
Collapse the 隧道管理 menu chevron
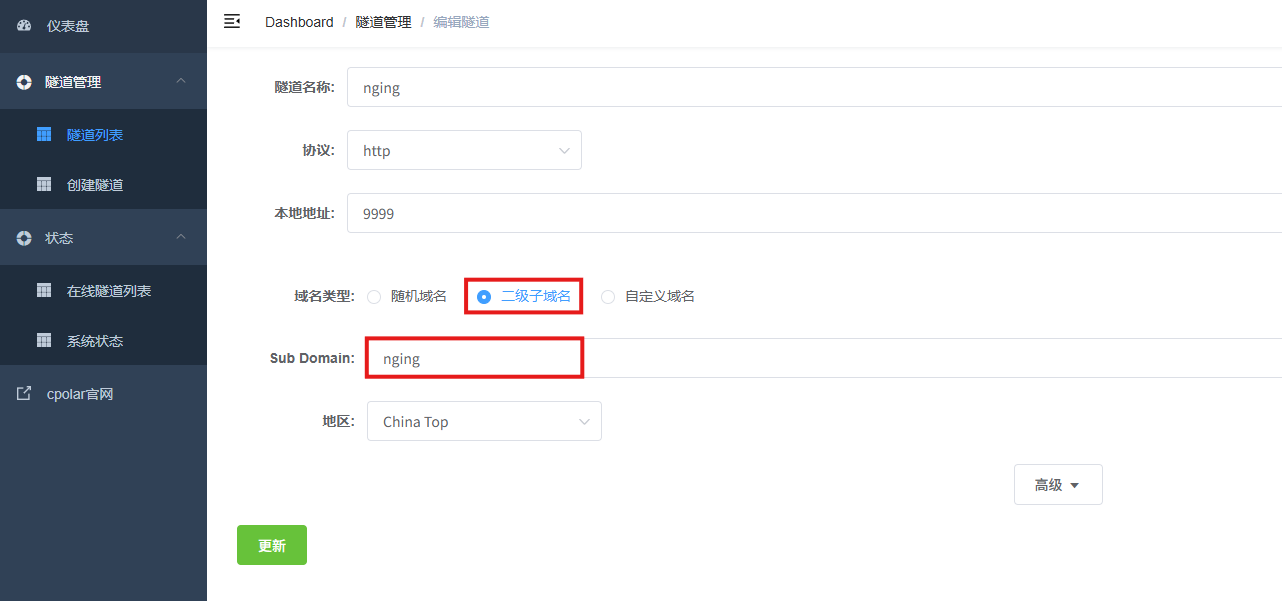(x=181, y=82)
